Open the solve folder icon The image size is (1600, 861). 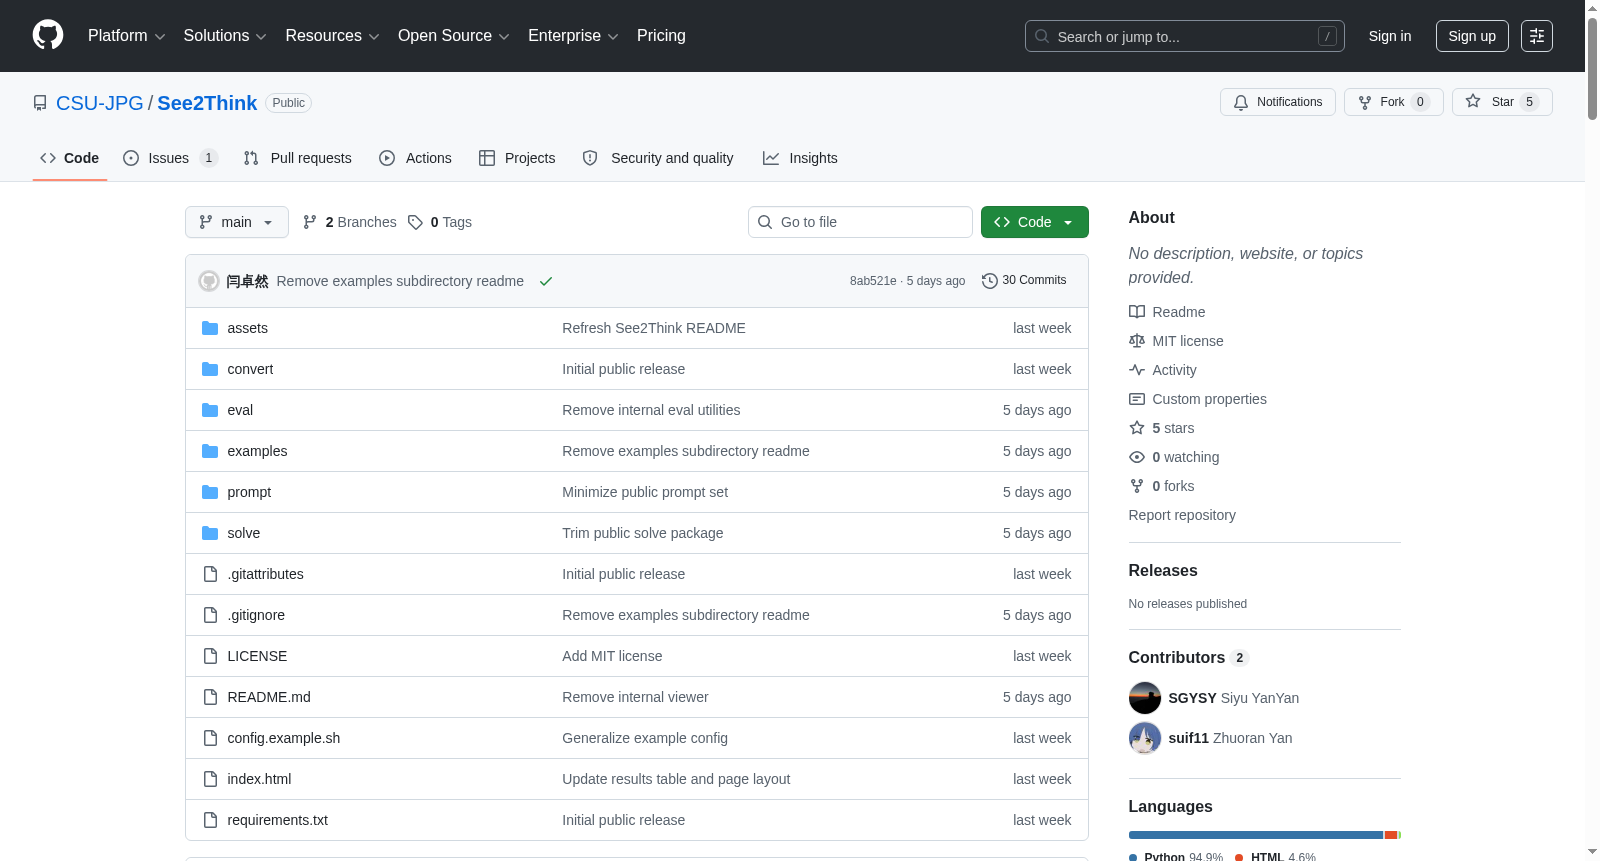point(210,533)
